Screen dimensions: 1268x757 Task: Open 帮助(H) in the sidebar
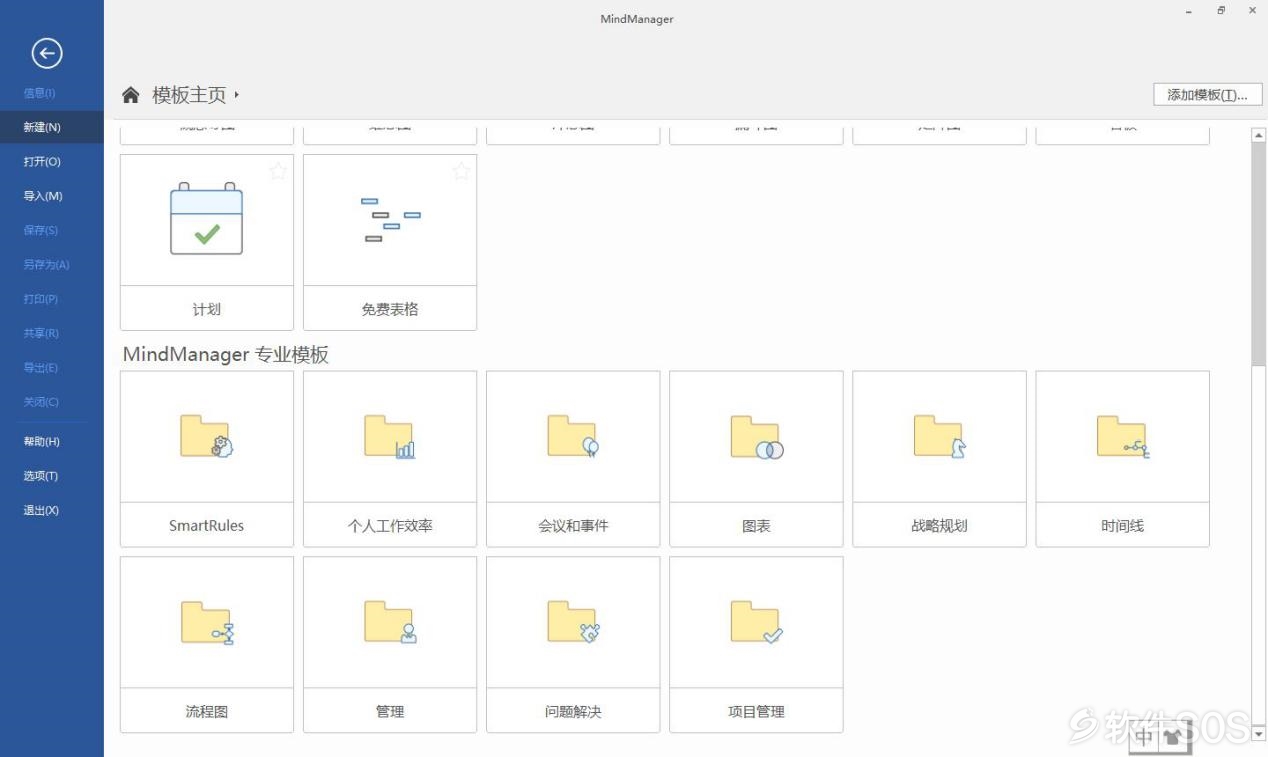click(52, 441)
